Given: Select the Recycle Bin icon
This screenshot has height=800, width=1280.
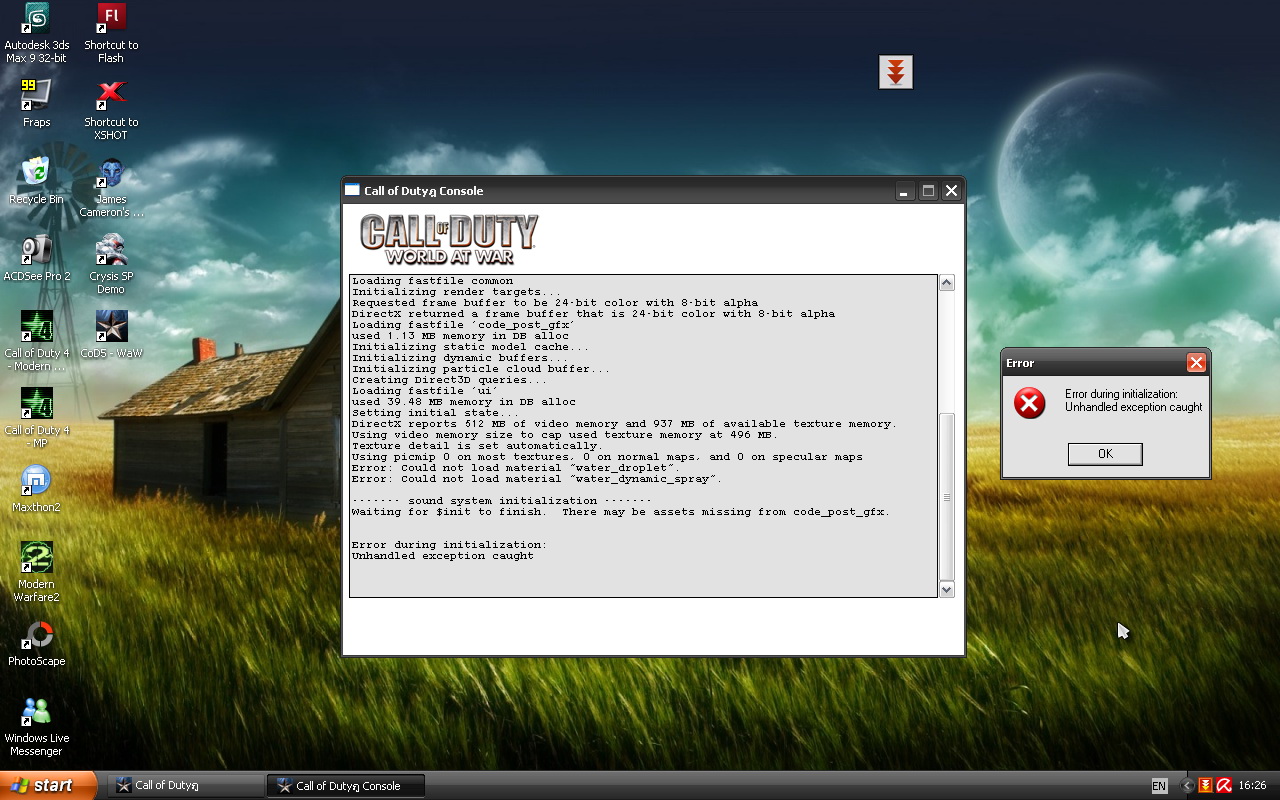Looking at the screenshot, I should (x=37, y=180).
